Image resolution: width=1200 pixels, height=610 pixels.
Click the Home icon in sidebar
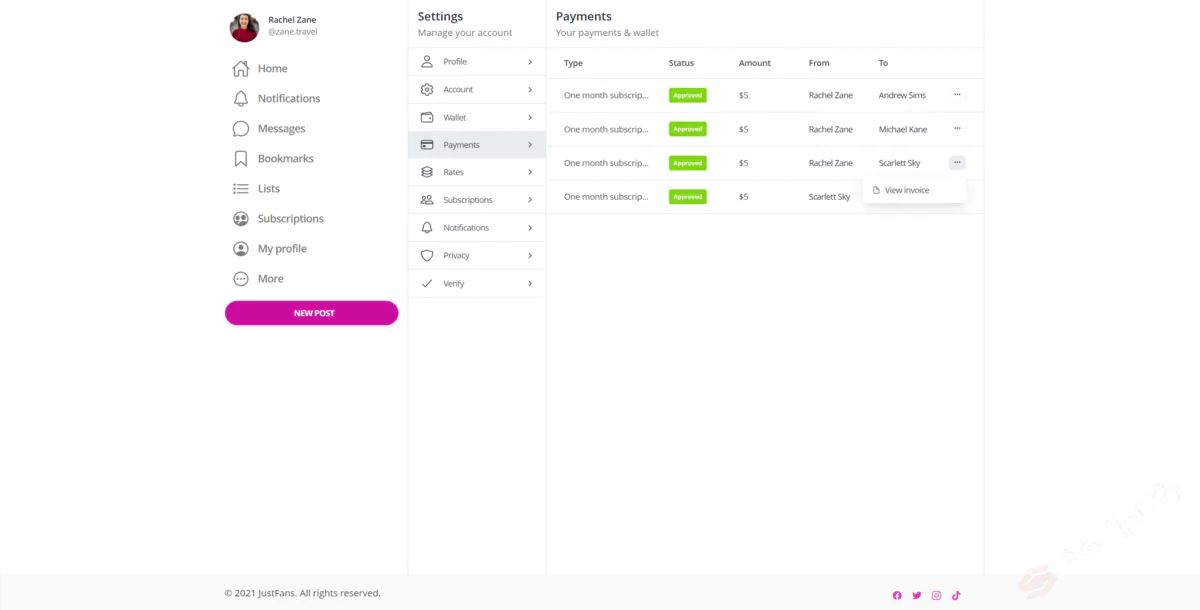tap(240, 69)
